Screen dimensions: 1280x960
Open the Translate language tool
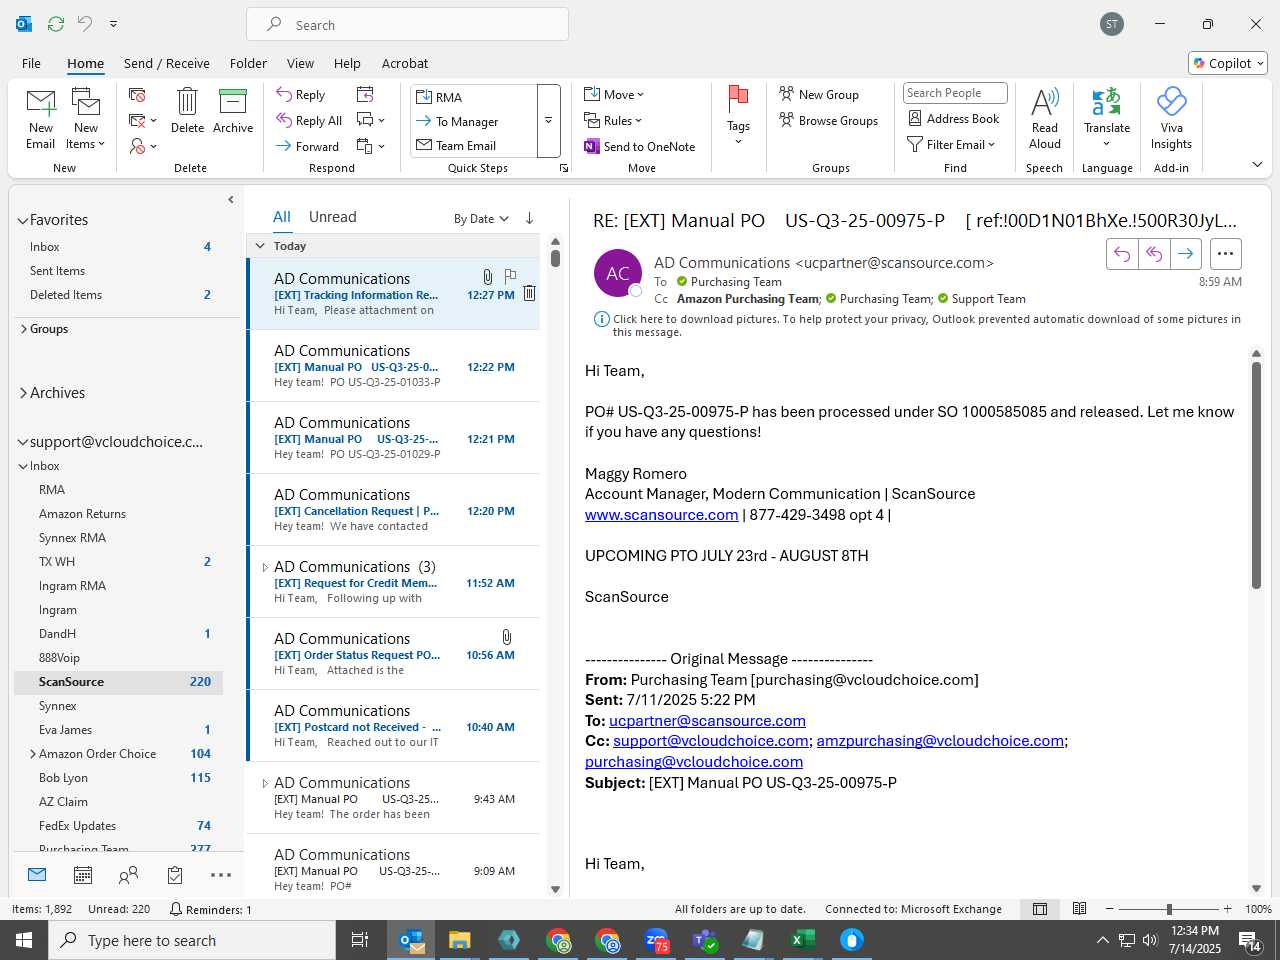point(1107,118)
